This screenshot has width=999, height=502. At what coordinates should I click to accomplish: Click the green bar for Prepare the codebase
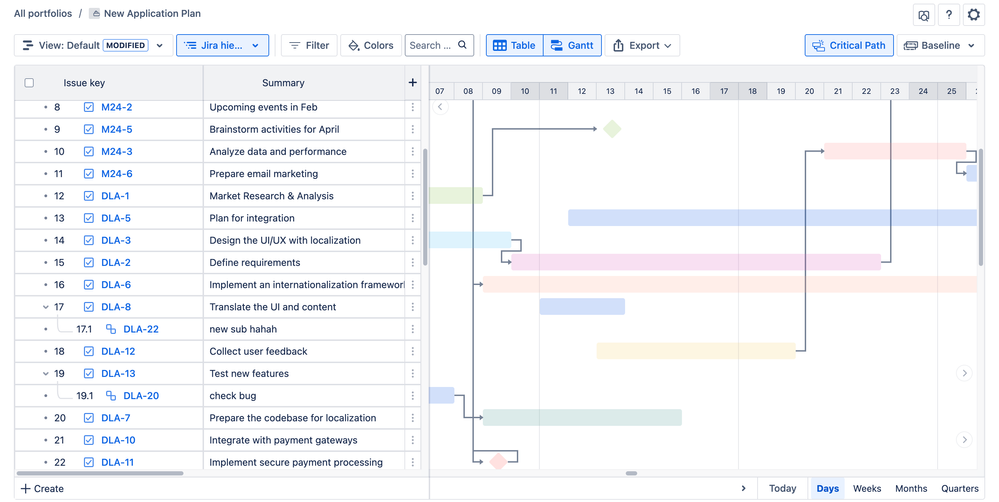point(582,417)
